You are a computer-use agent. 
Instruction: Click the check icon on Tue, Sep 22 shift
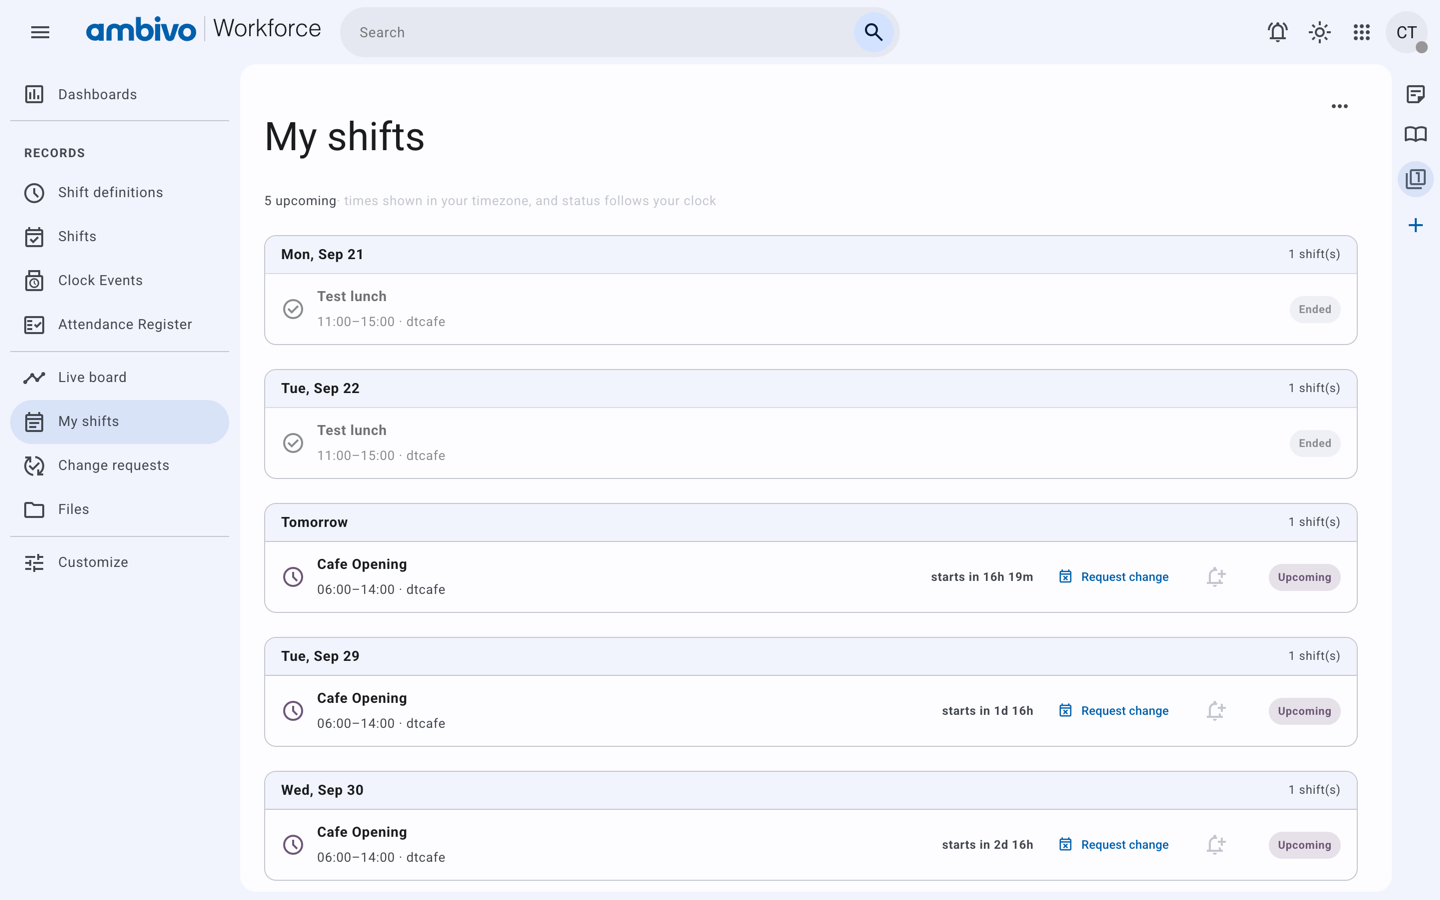pos(293,443)
